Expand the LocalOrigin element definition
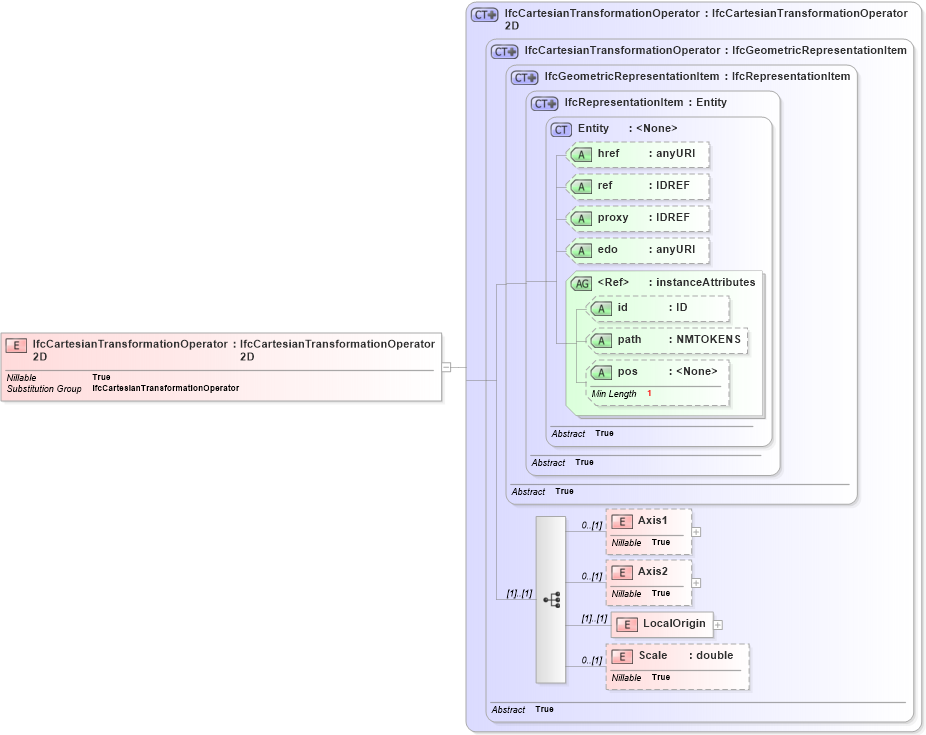Image resolution: width=926 pixels, height=735 pixels. point(719,623)
